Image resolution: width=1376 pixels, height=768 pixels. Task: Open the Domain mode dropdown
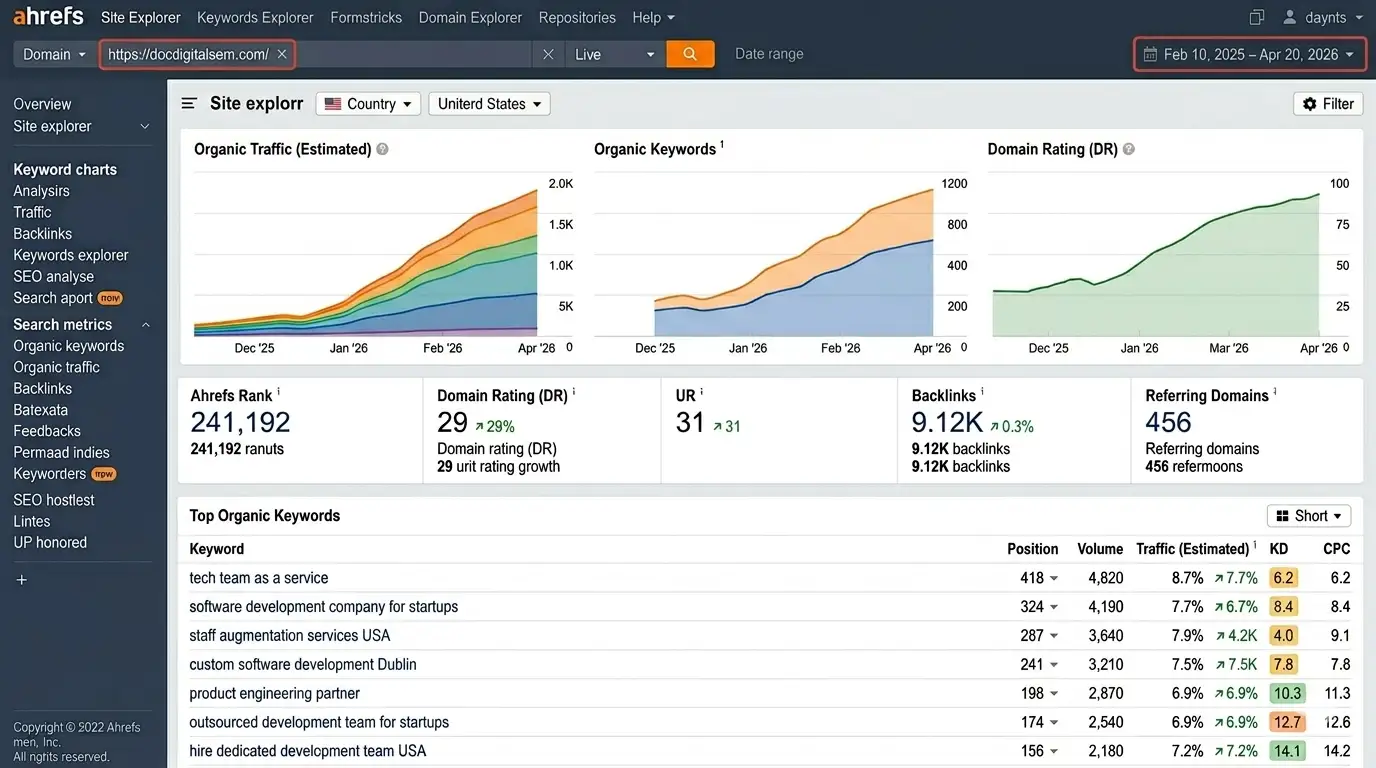point(56,54)
